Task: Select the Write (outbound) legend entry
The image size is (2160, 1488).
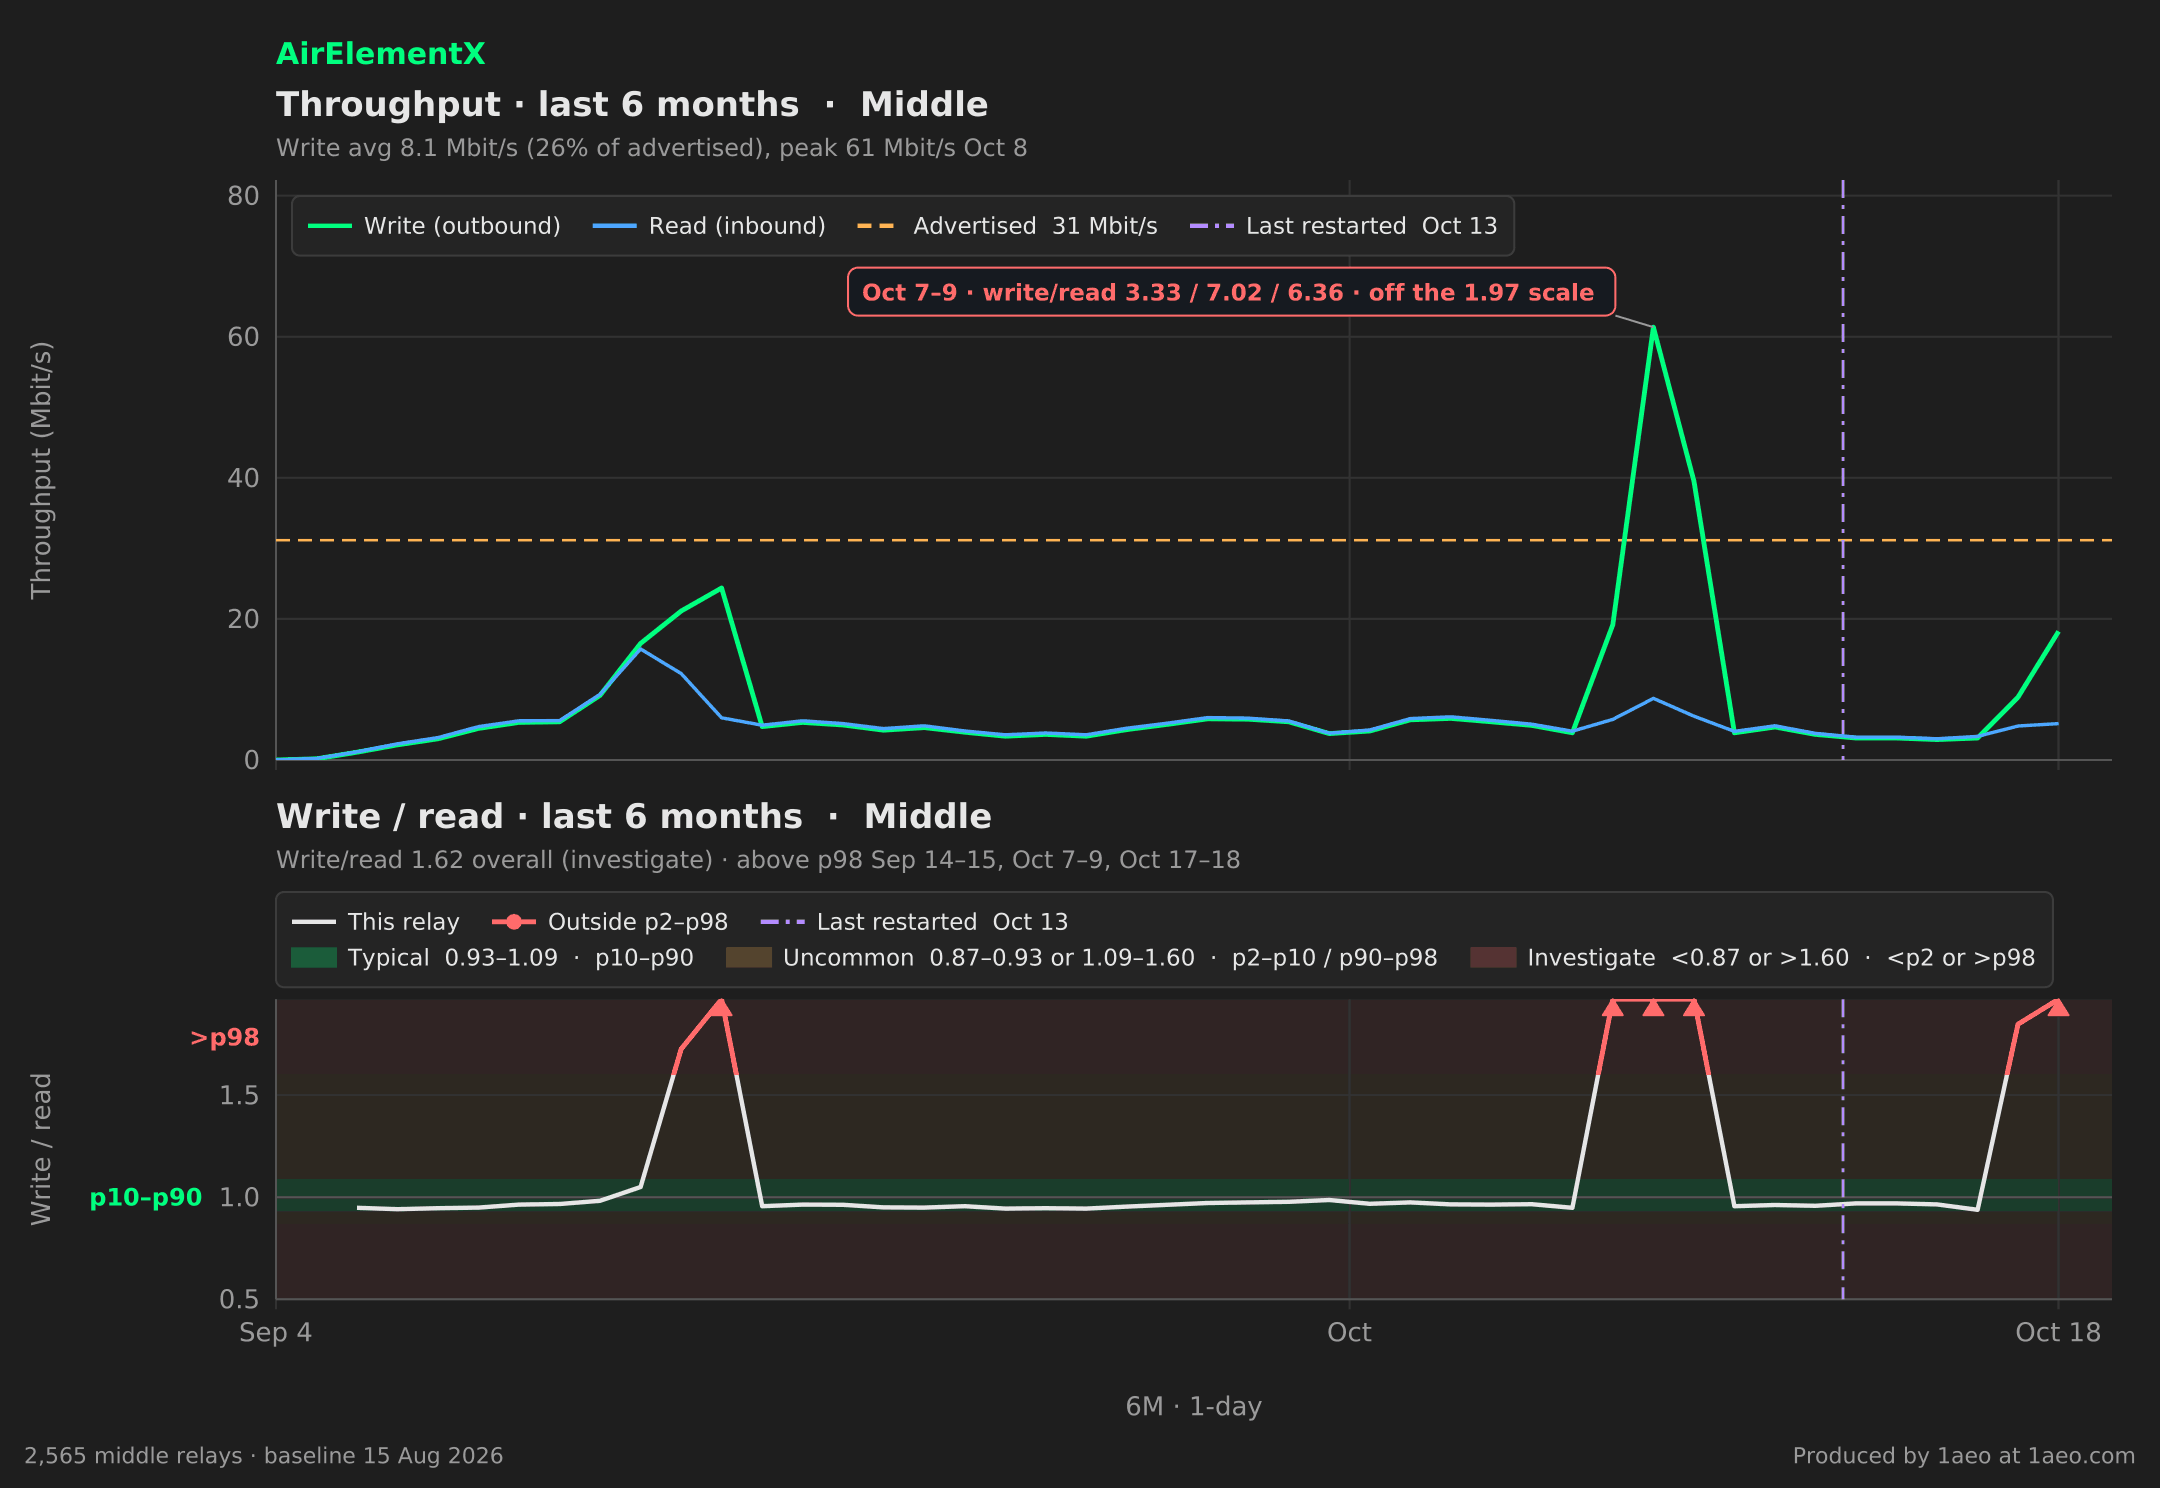Action: (x=434, y=226)
